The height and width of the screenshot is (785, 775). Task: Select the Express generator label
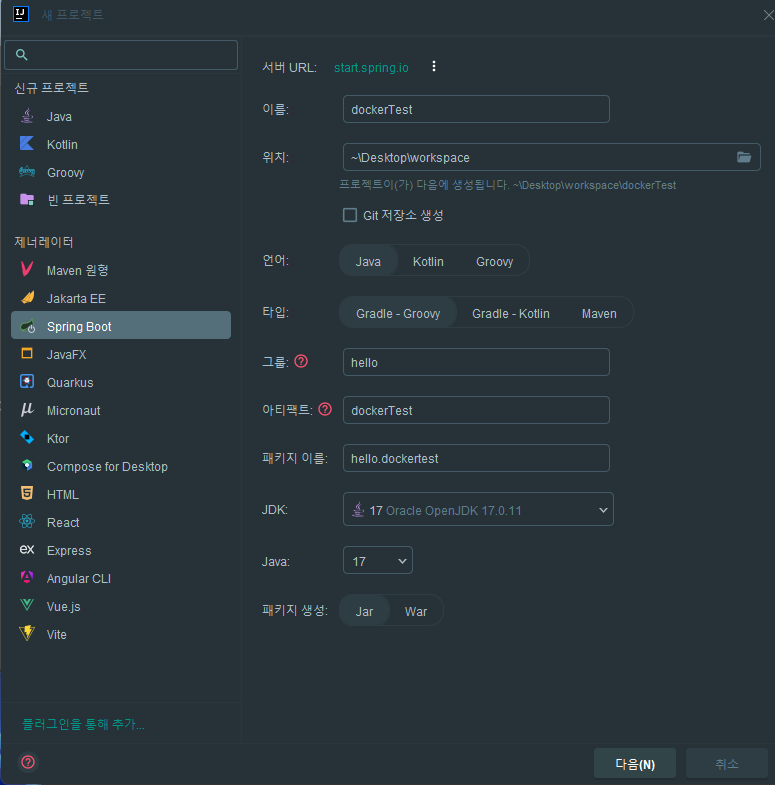click(69, 551)
